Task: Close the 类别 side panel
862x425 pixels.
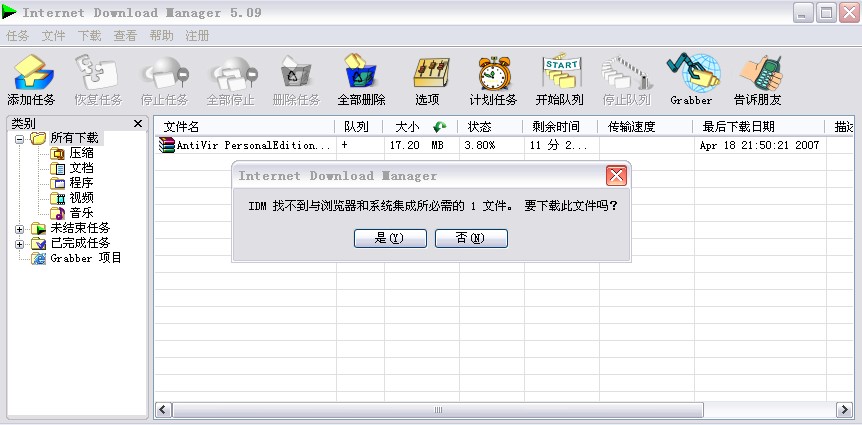Action: 138,124
